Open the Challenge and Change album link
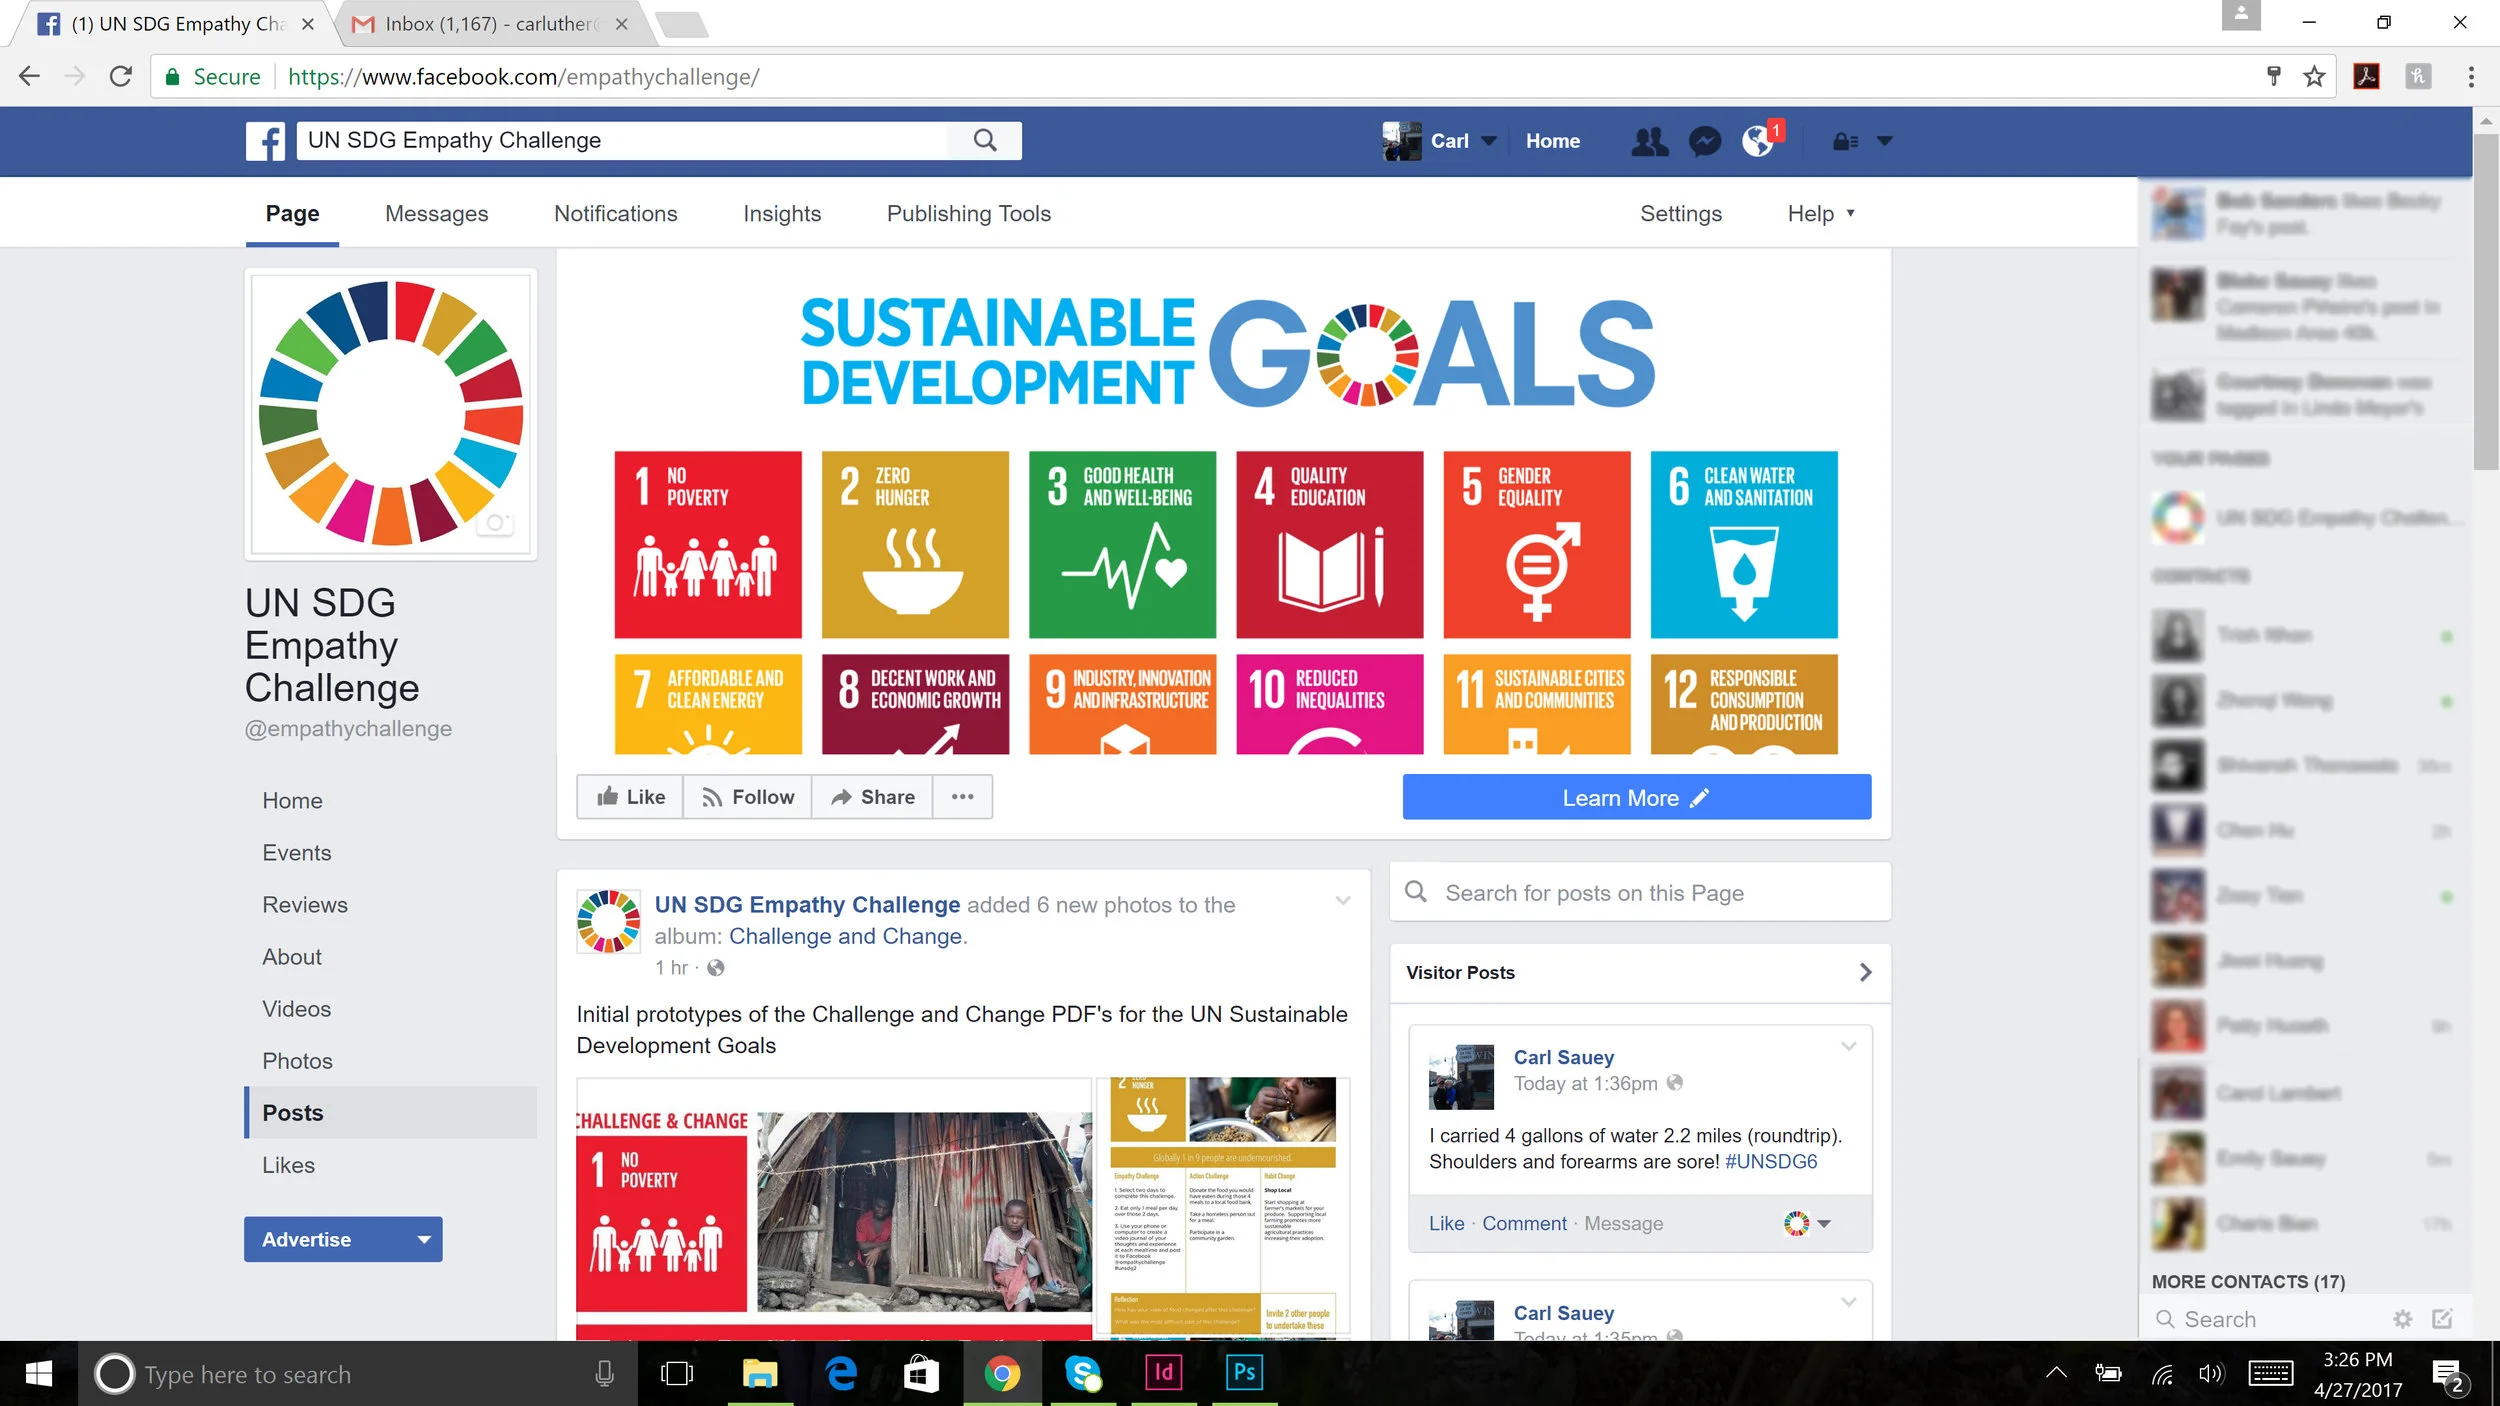This screenshot has width=2500, height=1406. 846,936
